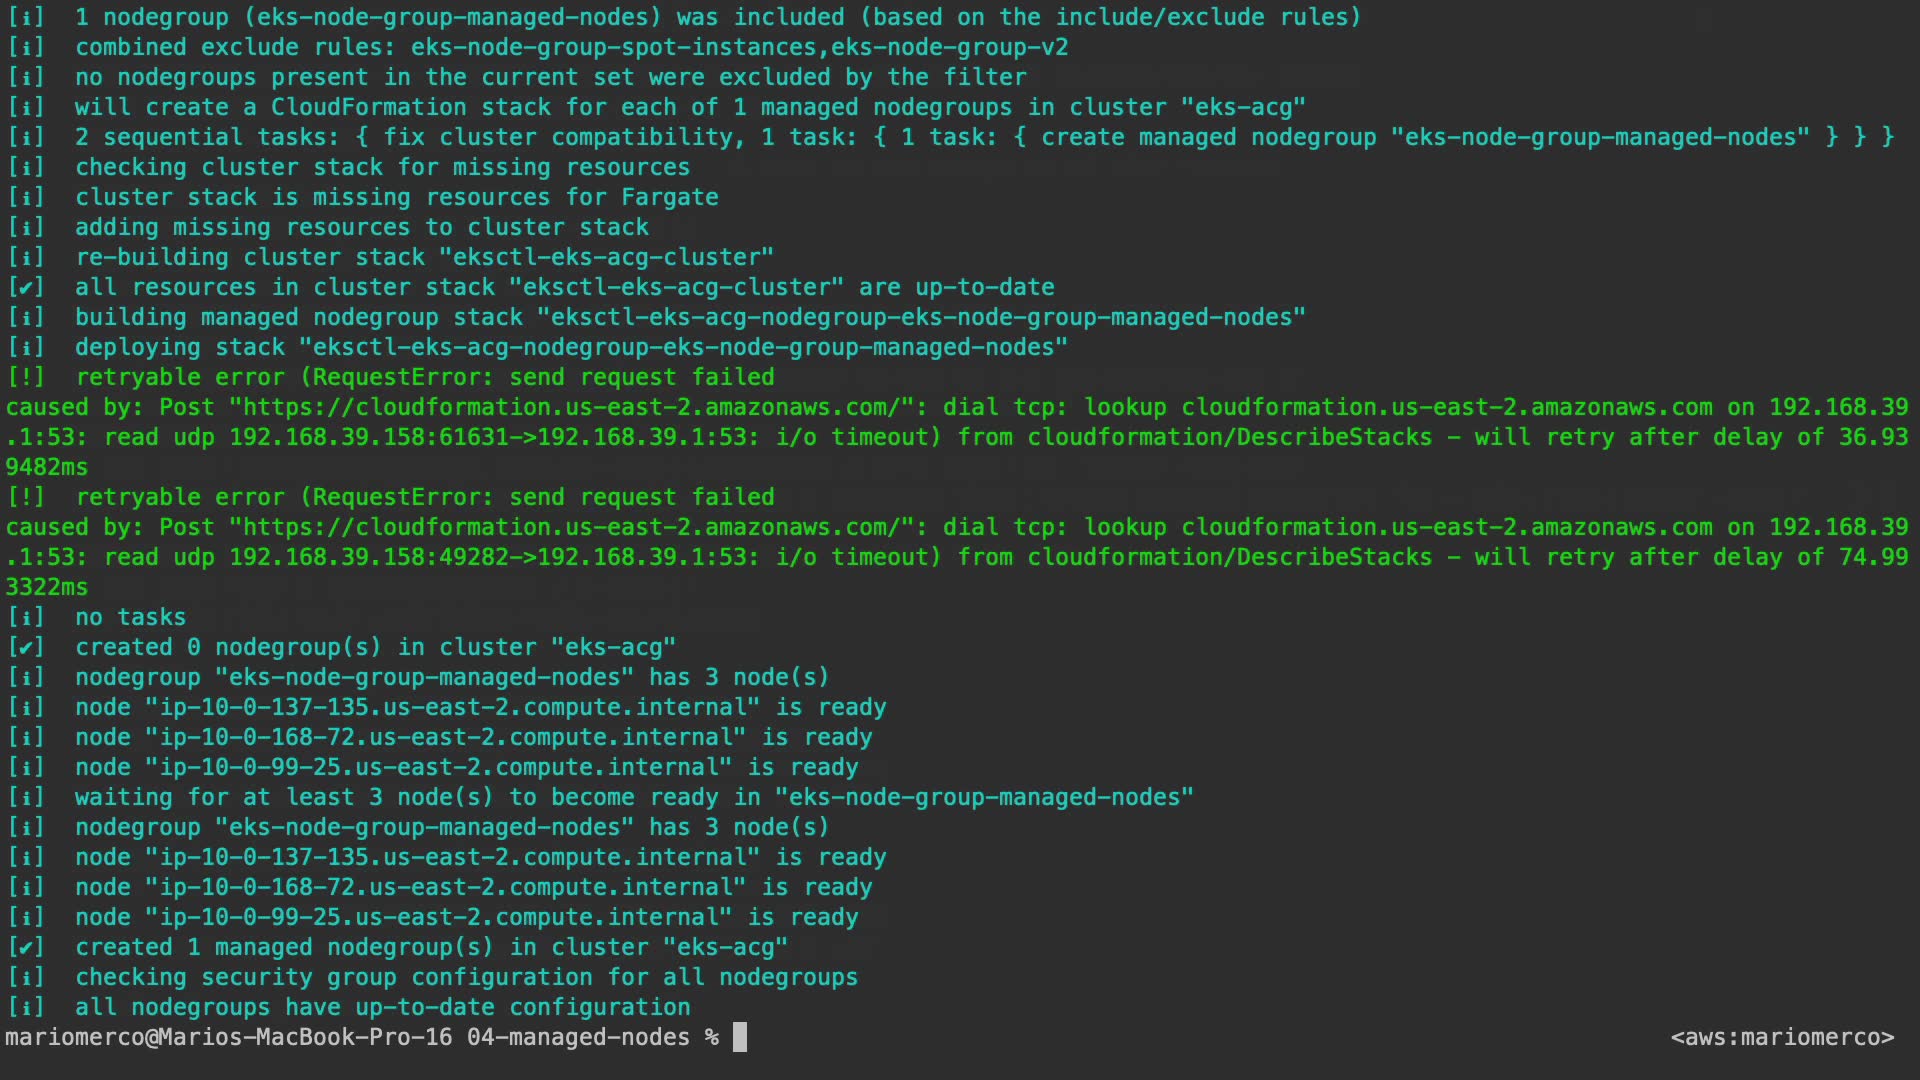Click info marker beside "cluster stack is missing resources"
The height and width of the screenshot is (1080, 1920).
pos(26,198)
